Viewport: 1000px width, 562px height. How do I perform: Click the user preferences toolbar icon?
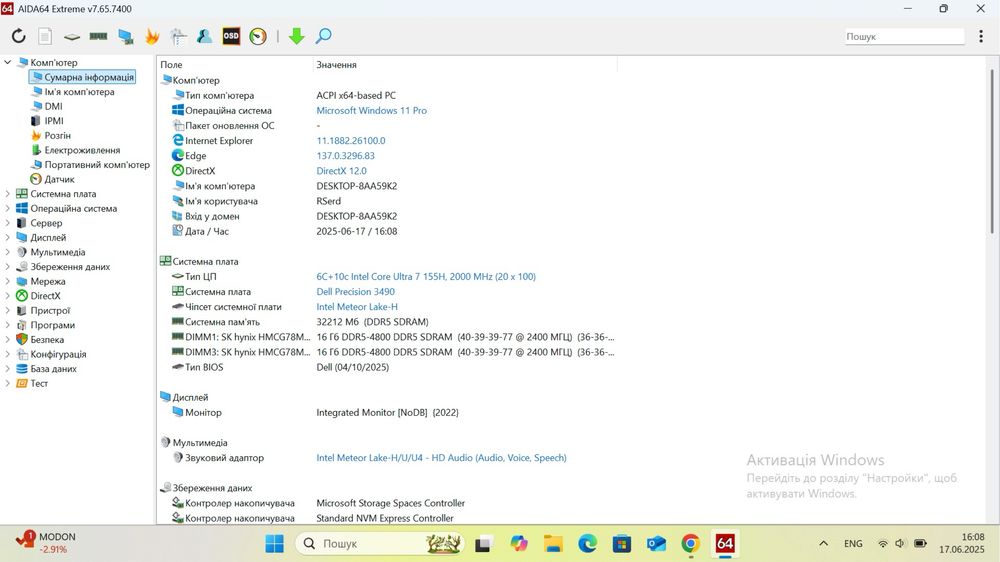tap(204, 36)
